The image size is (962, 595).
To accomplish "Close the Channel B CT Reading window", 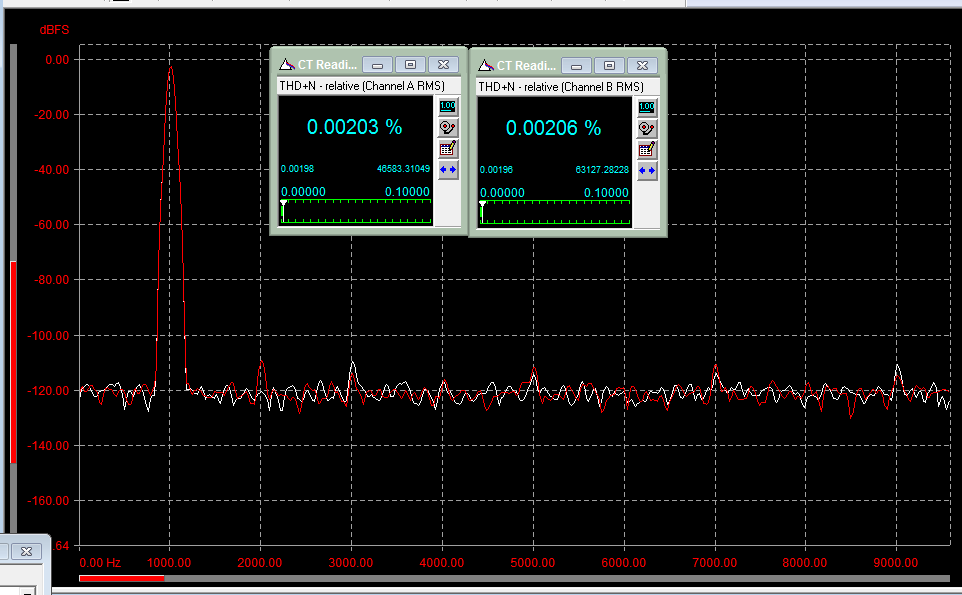I will click(642, 66).
